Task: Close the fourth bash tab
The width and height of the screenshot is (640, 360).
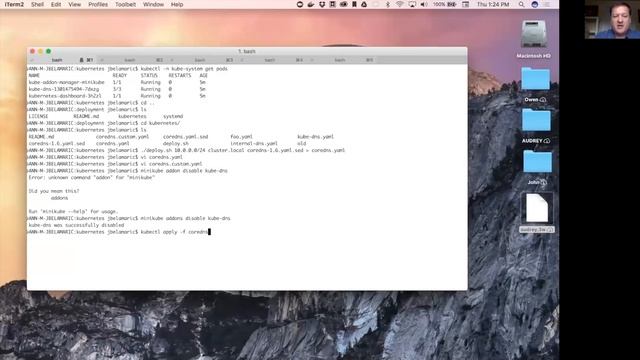Action: [242, 60]
